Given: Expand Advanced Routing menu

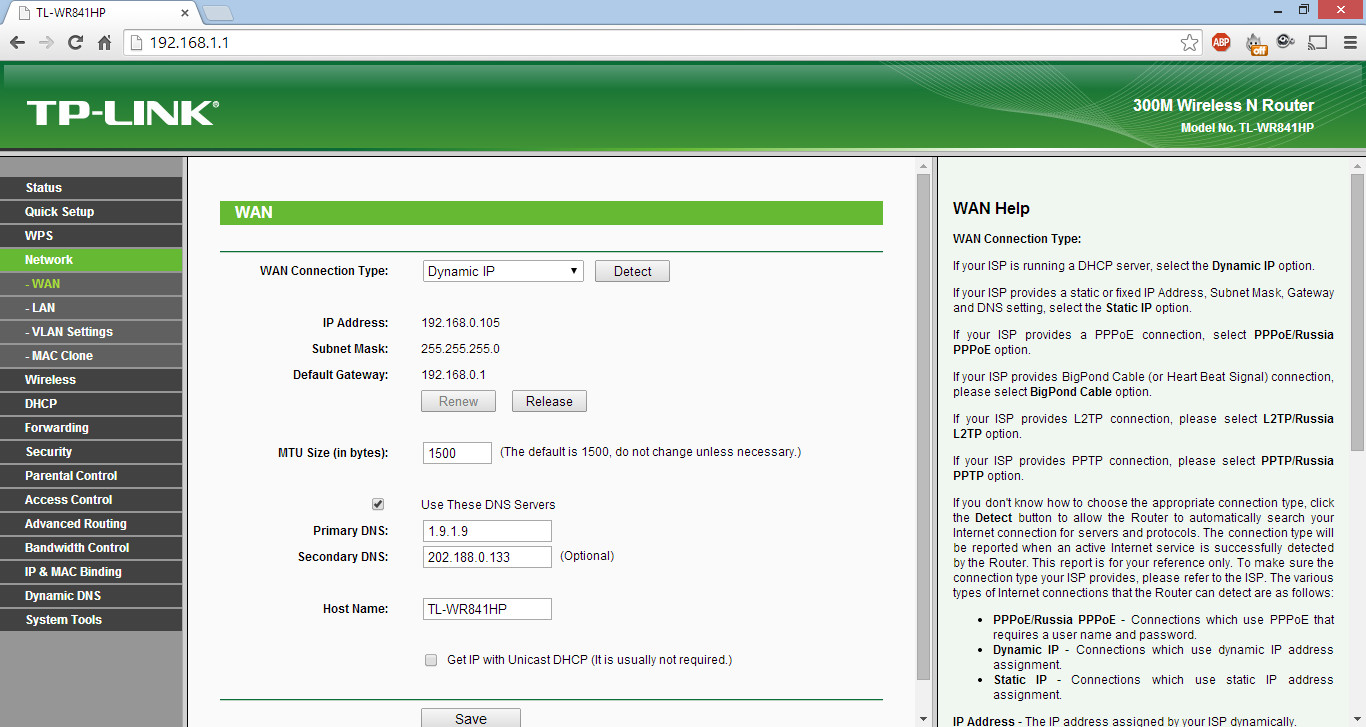Looking at the screenshot, I should pos(91,524).
